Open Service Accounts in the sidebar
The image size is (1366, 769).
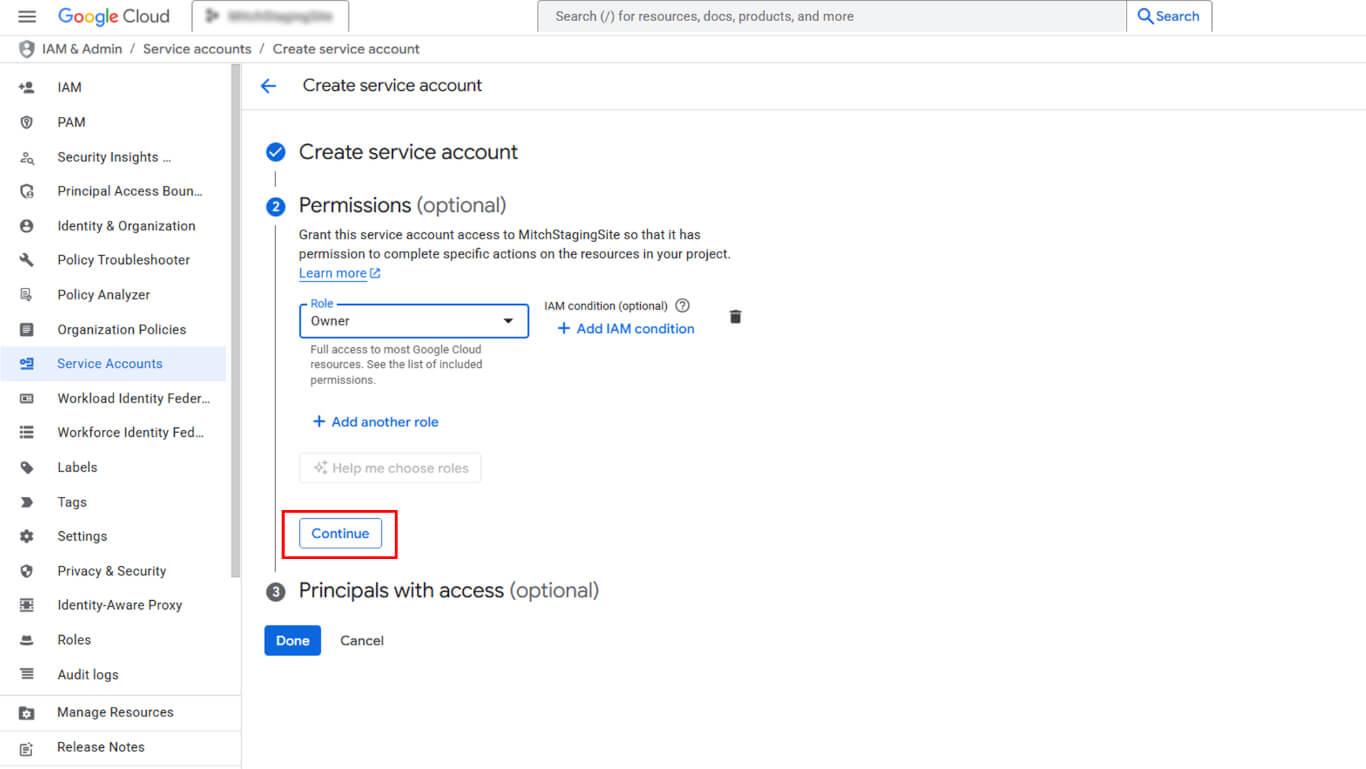[109, 364]
